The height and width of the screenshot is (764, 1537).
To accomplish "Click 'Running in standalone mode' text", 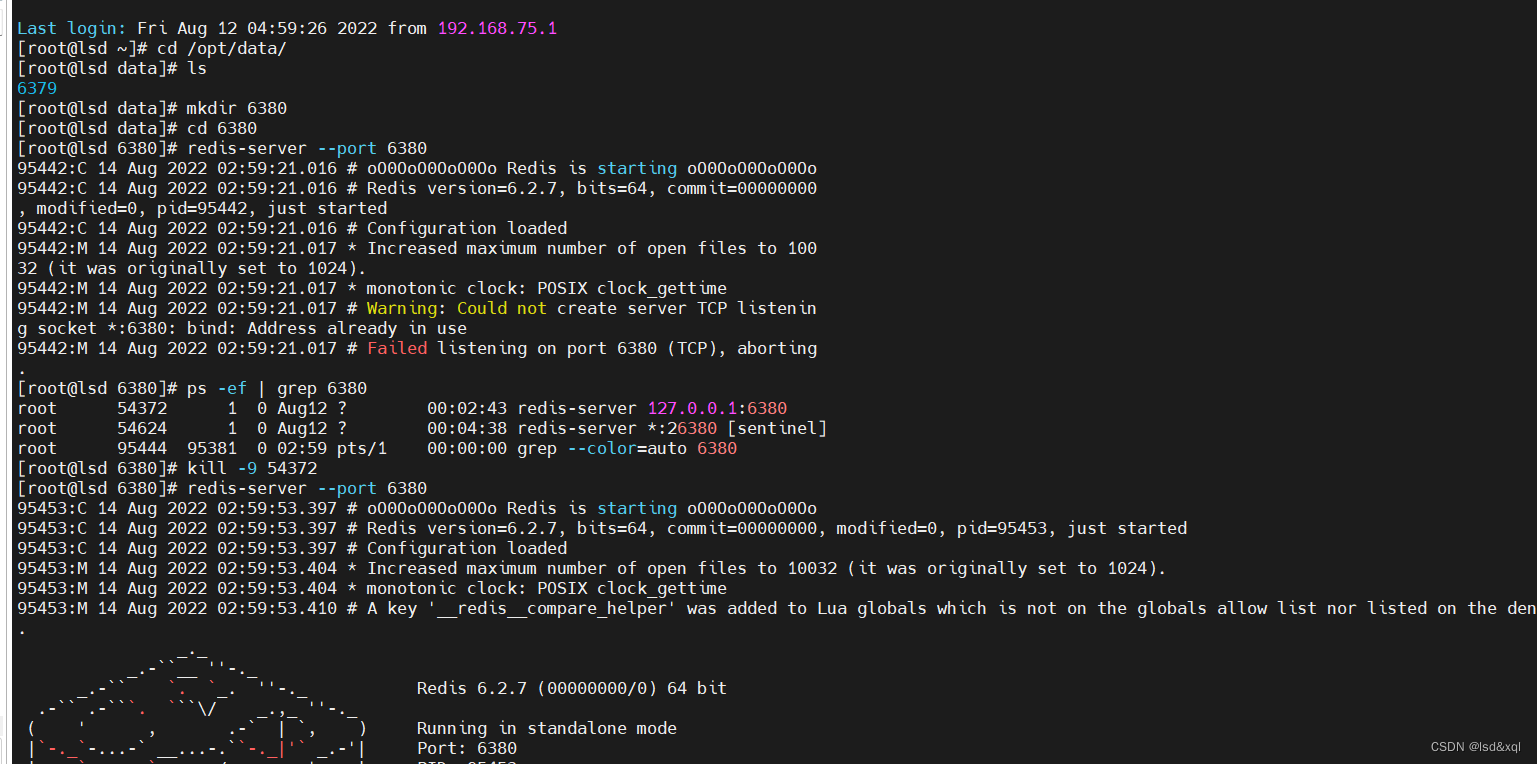I will pyautogui.click(x=547, y=728).
